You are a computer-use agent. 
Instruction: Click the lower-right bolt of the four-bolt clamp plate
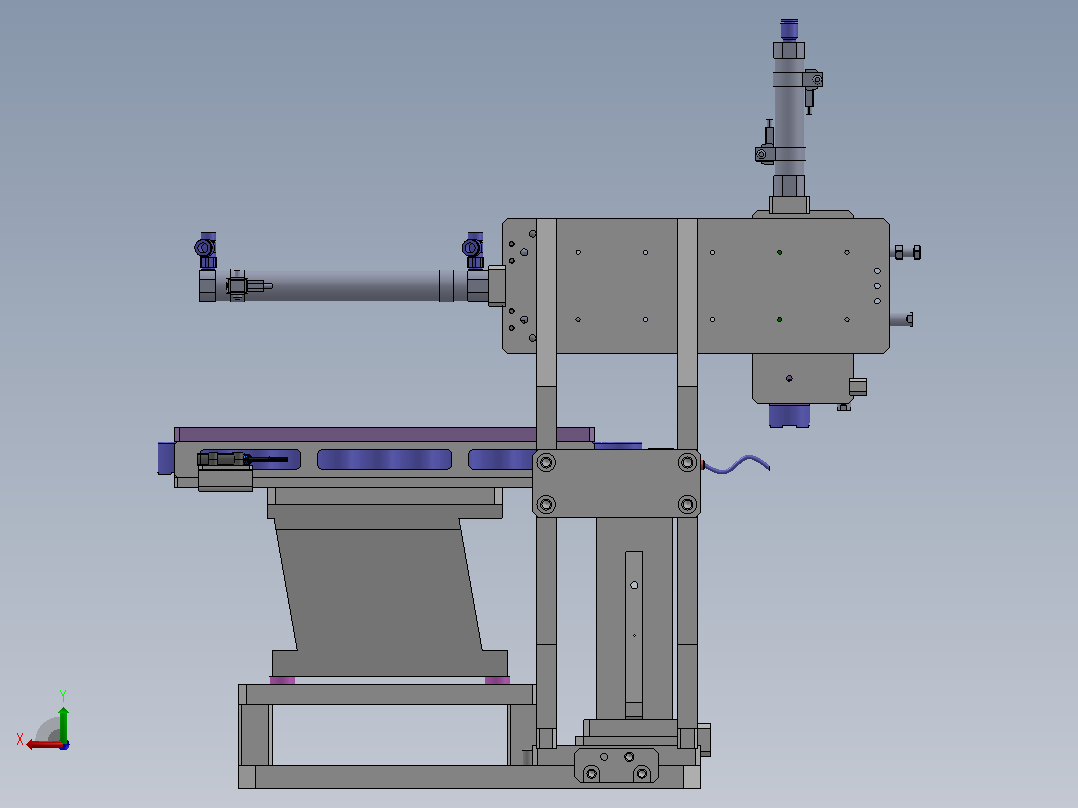point(688,505)
